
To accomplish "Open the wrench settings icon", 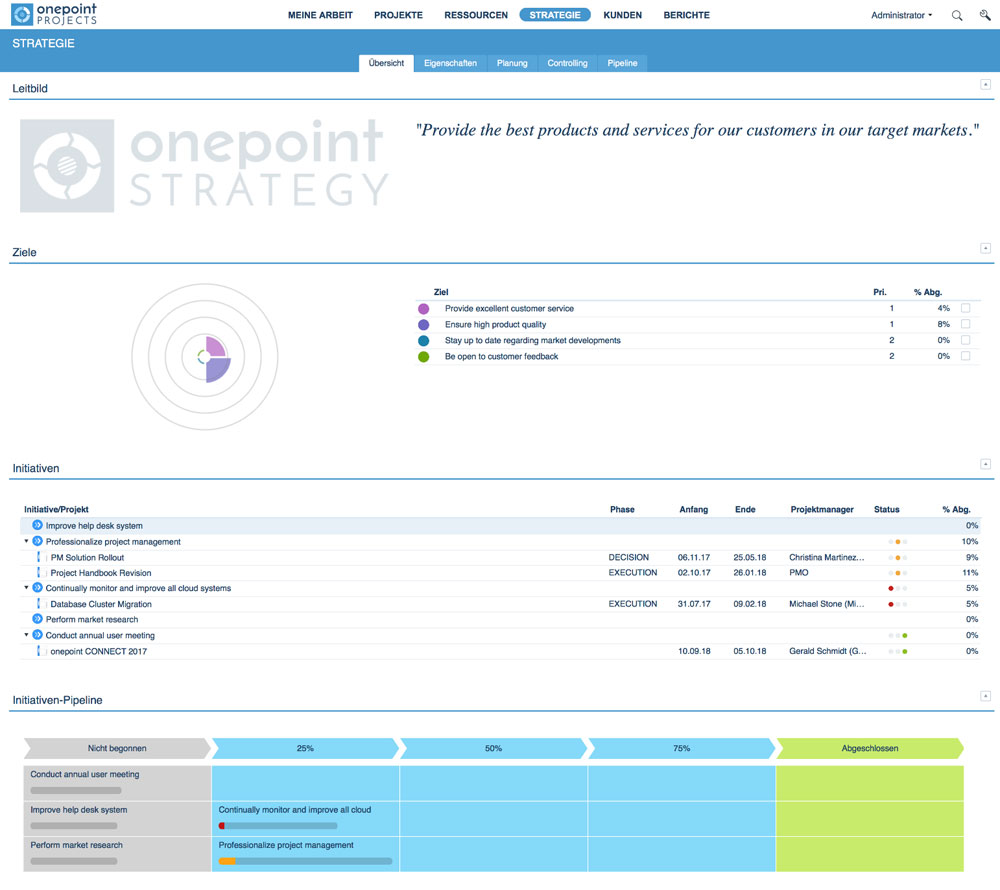I will click(x=984, y=16).
